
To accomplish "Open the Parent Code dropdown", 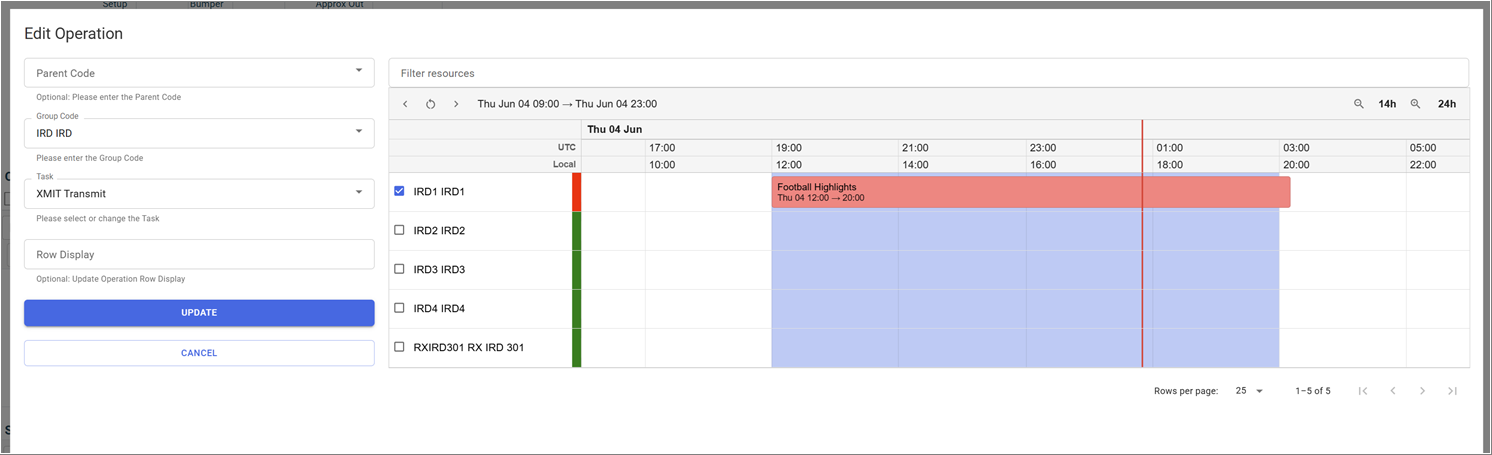I will click(x=199, y=73).
